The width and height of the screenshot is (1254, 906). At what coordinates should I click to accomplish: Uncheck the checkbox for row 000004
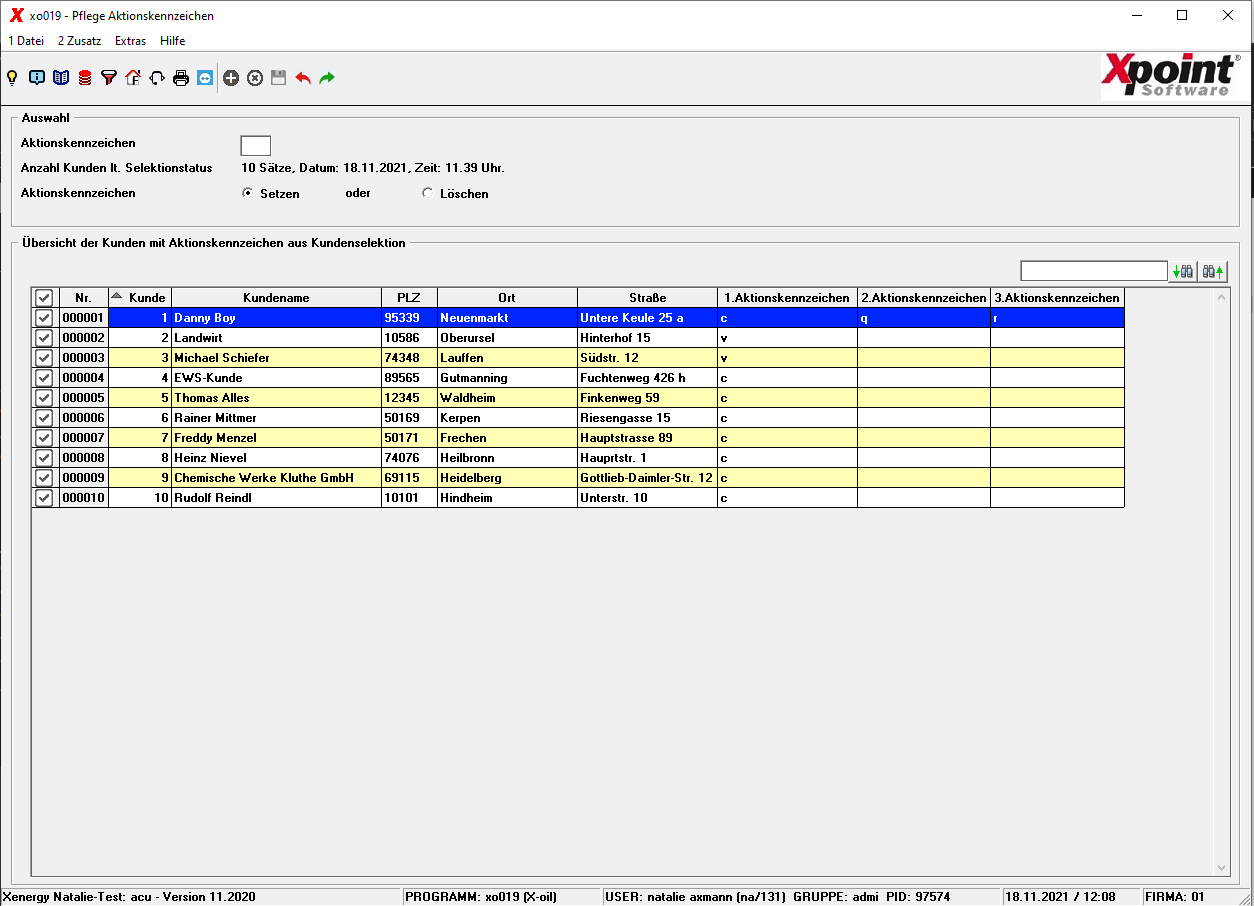(x=44, y=378)
